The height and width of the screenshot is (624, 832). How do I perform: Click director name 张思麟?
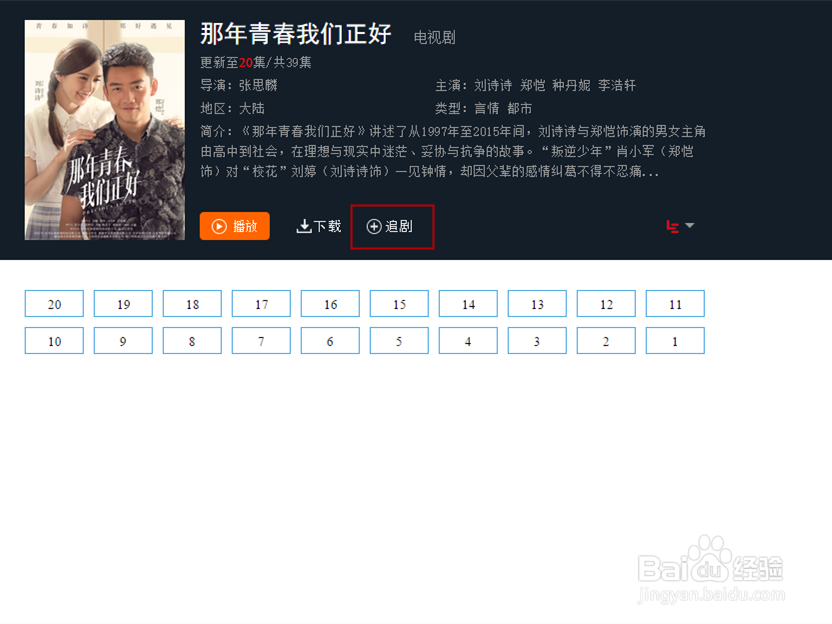pyautogui.click(x=258, y=85)
